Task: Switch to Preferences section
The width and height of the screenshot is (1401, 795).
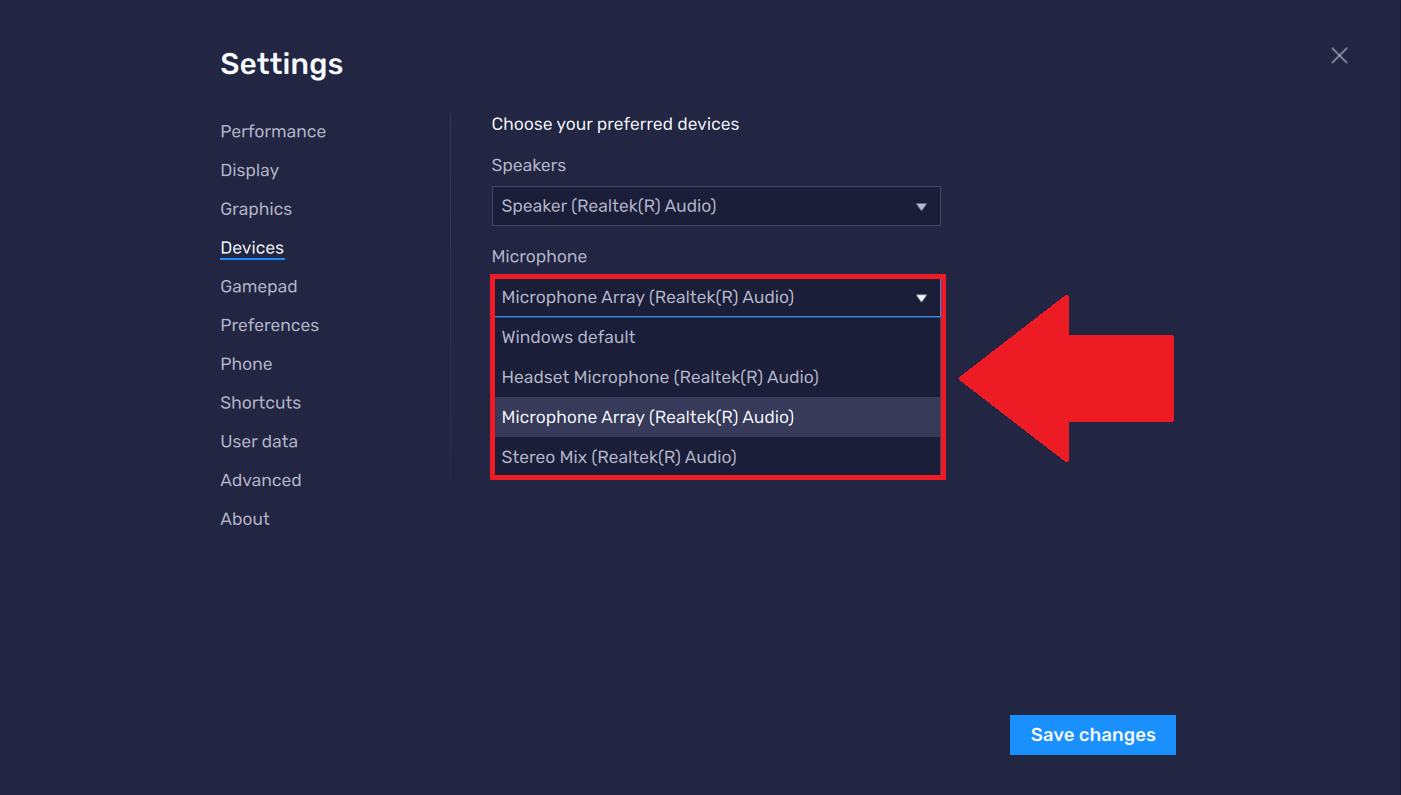Action: [x=270, y=325]
